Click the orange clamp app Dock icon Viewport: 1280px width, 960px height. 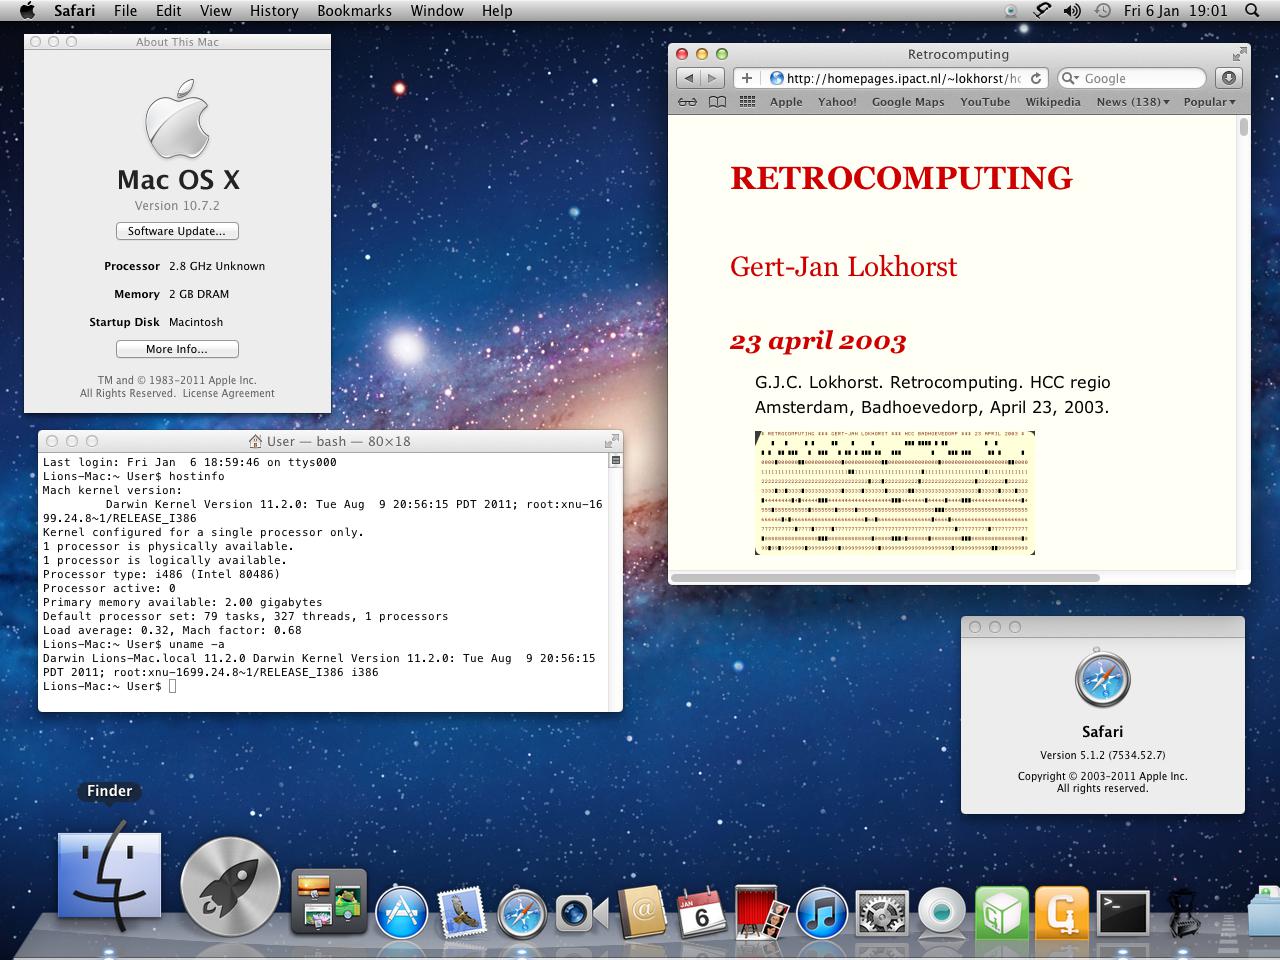tap(1062, 912)
